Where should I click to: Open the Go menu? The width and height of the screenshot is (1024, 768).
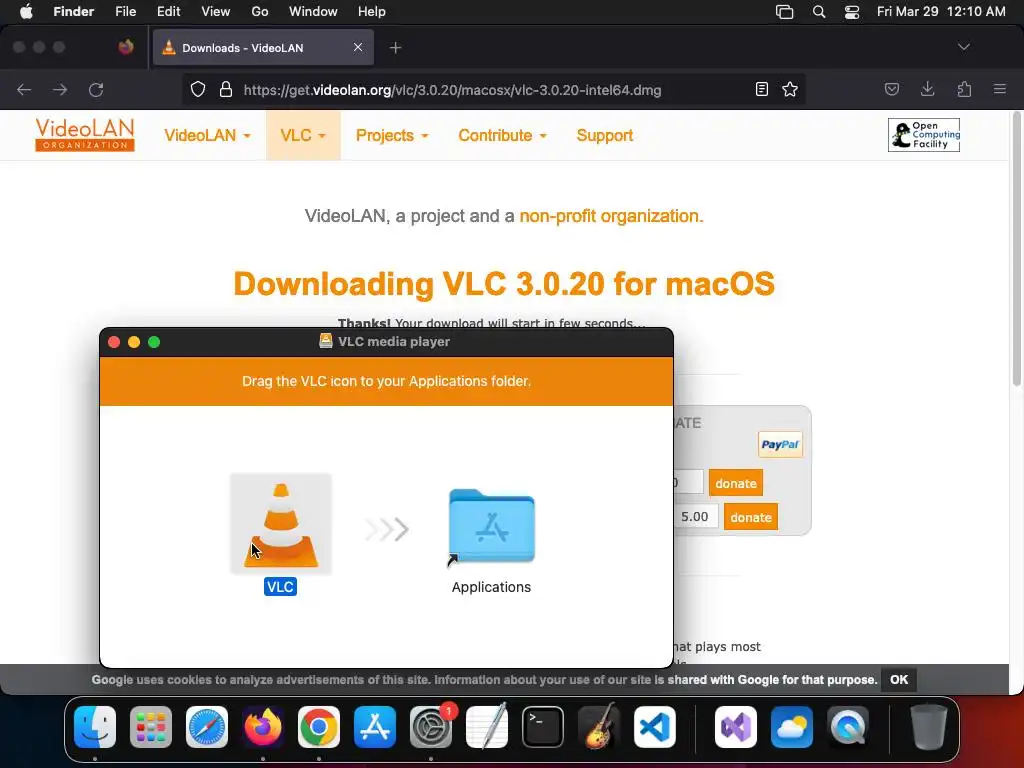coord(260,12)
